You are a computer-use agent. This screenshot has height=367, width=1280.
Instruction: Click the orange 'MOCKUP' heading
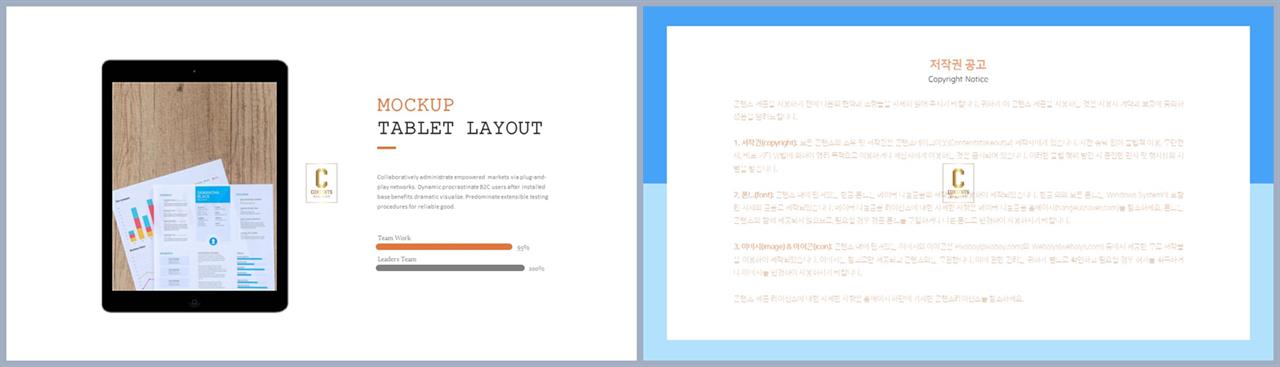tap(415, 105)
